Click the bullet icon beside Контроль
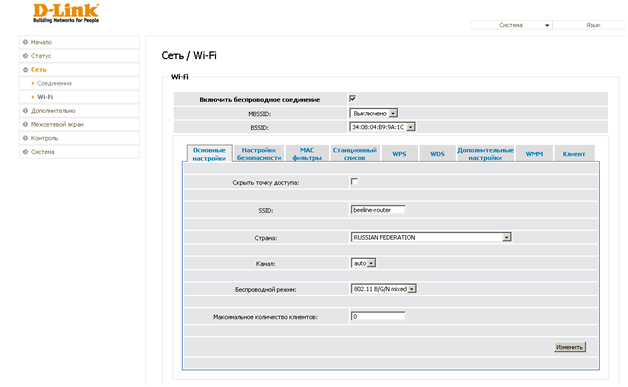628x387 pixels. click(x=25, y=138)
